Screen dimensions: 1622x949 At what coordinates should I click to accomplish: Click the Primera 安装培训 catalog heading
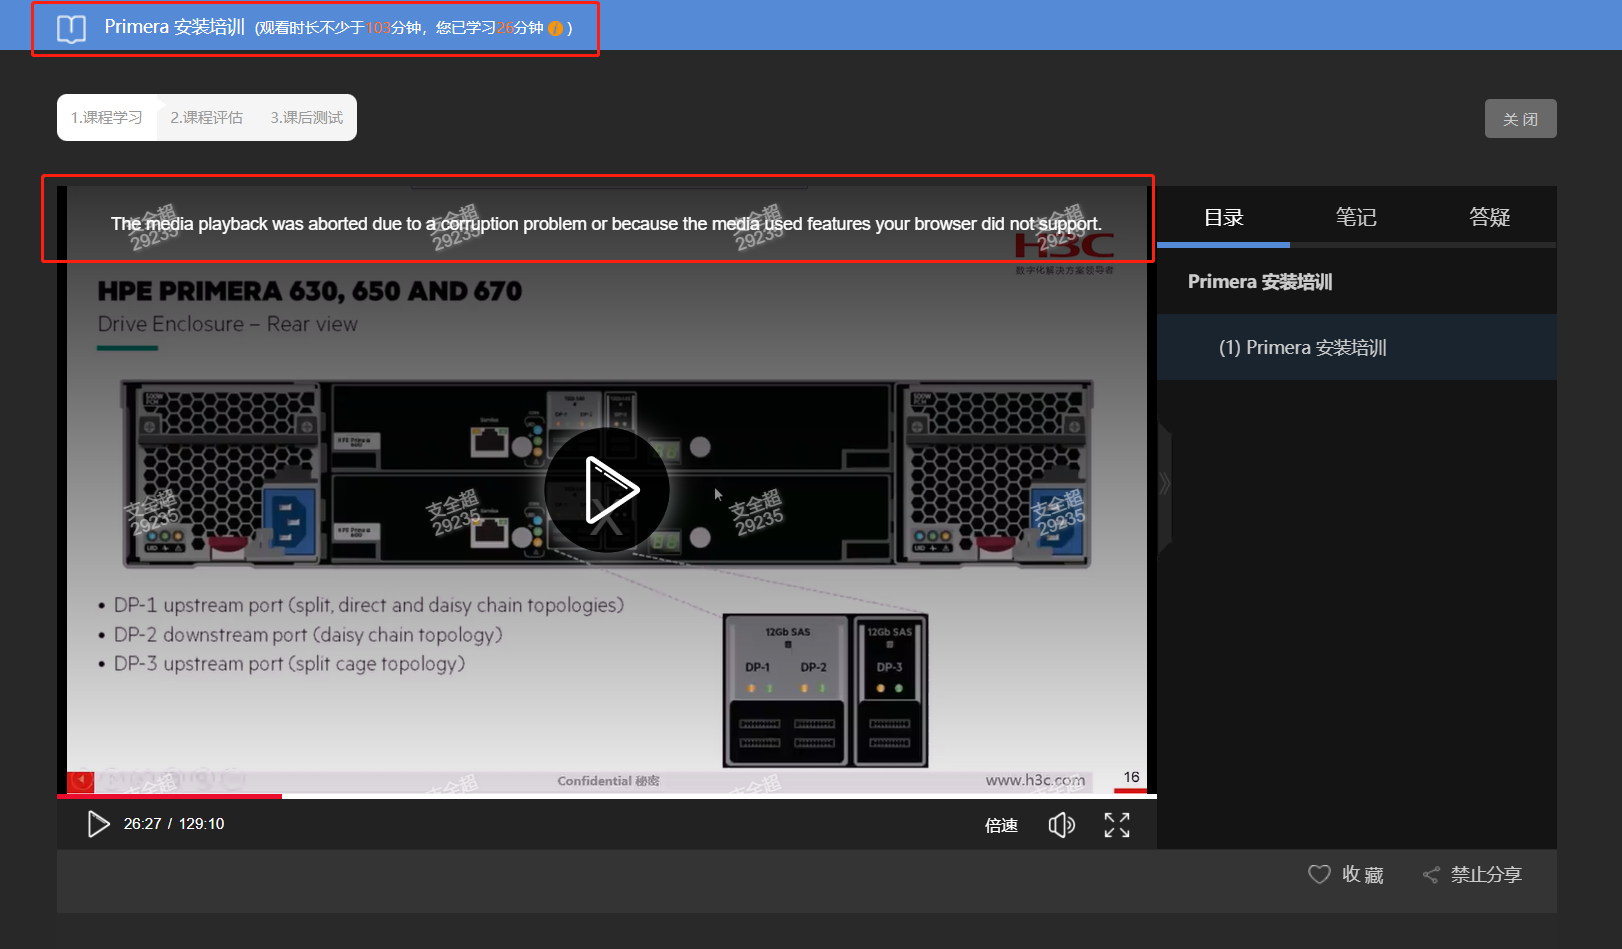pyautogui.click(x=1260, y=282)
